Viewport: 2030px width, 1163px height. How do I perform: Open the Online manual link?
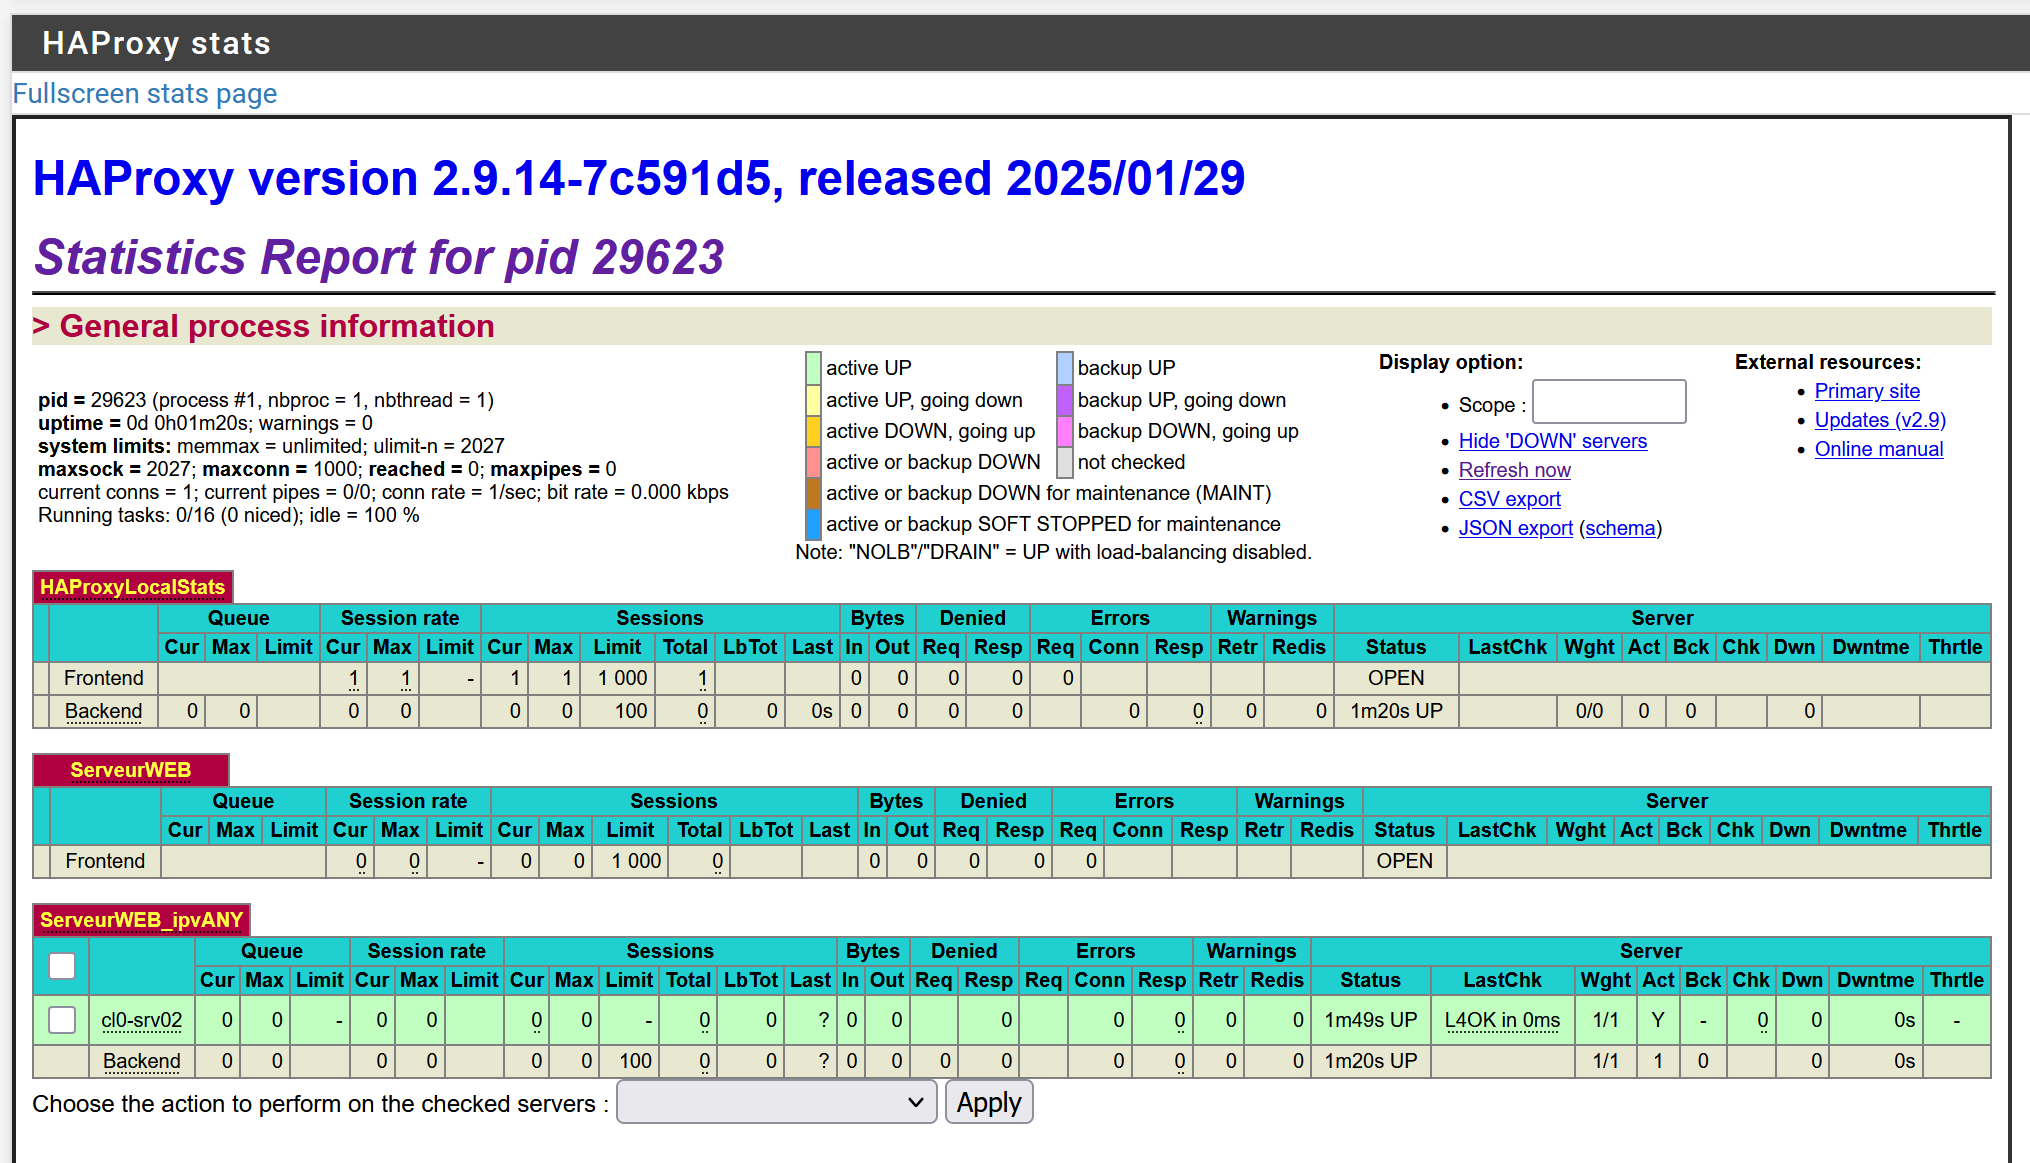coord(1879,449)
